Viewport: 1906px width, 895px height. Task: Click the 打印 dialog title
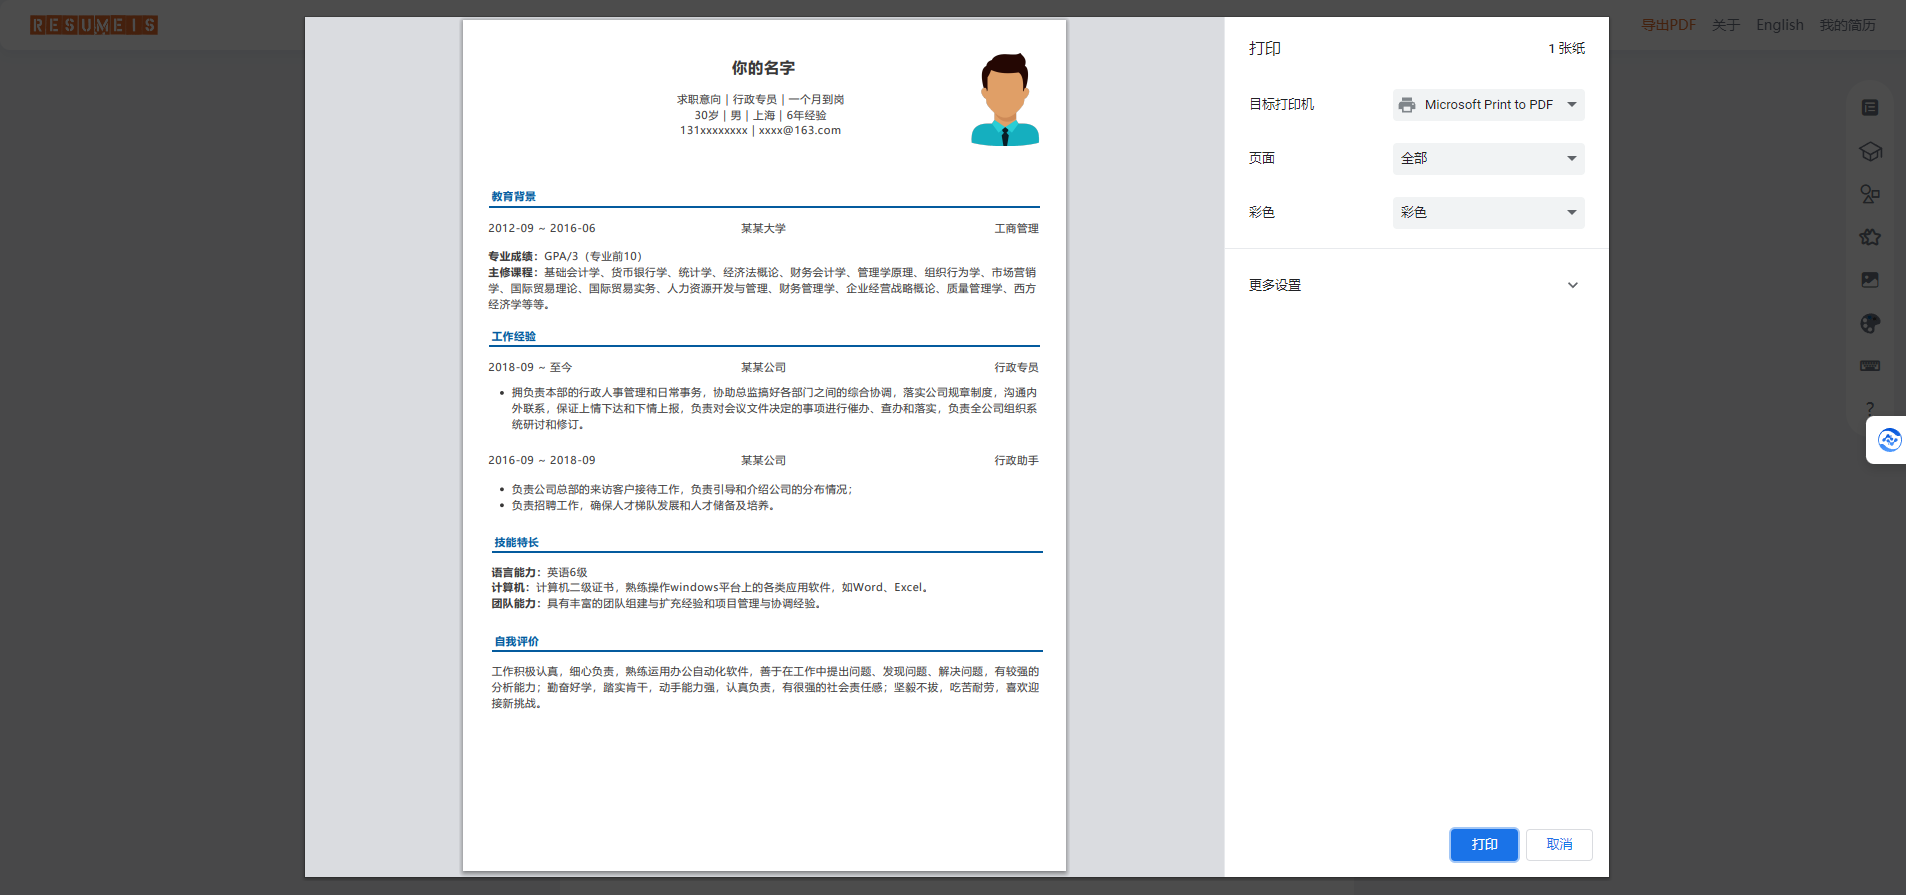[x=1265, y=49]
